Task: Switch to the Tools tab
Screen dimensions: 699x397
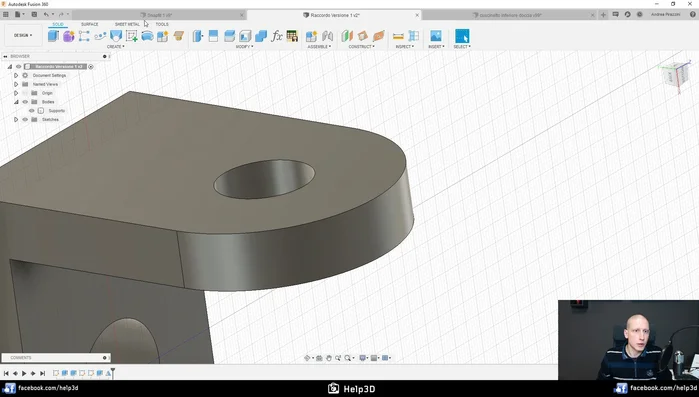Action: (x=162, y=24)
